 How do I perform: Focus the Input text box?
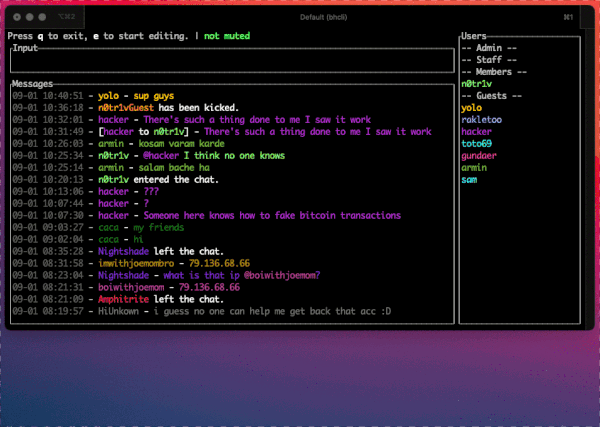(230, 60)
